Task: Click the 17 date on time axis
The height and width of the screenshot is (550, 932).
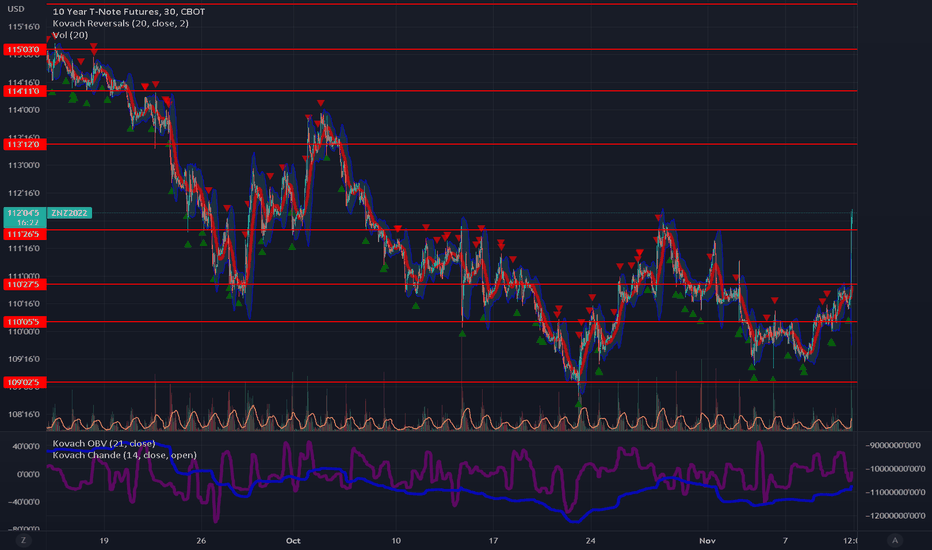Action: 493,540
